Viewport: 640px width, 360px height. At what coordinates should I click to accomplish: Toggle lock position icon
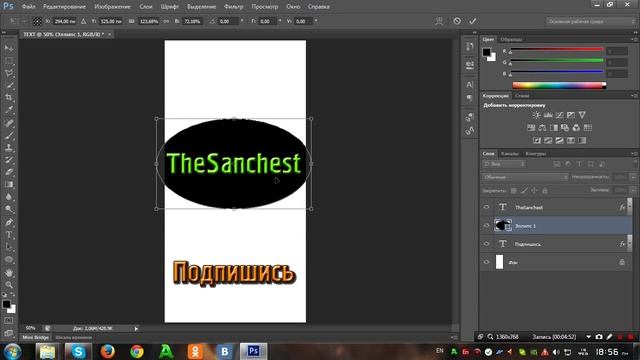[x=534, y=191]
